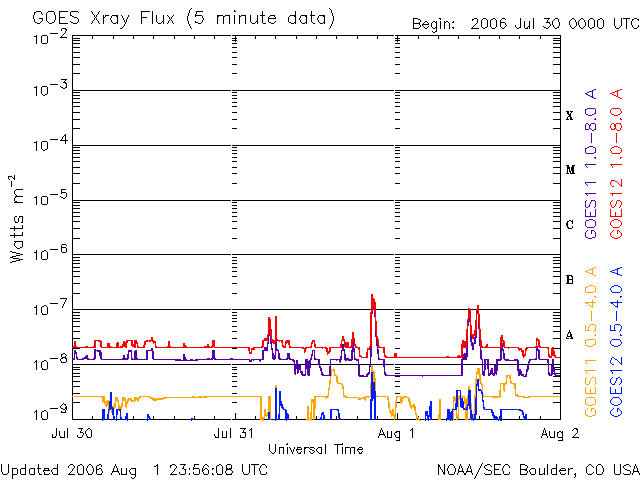Select the M flare class label
The image size is (640, 480).
click(570, 170)
